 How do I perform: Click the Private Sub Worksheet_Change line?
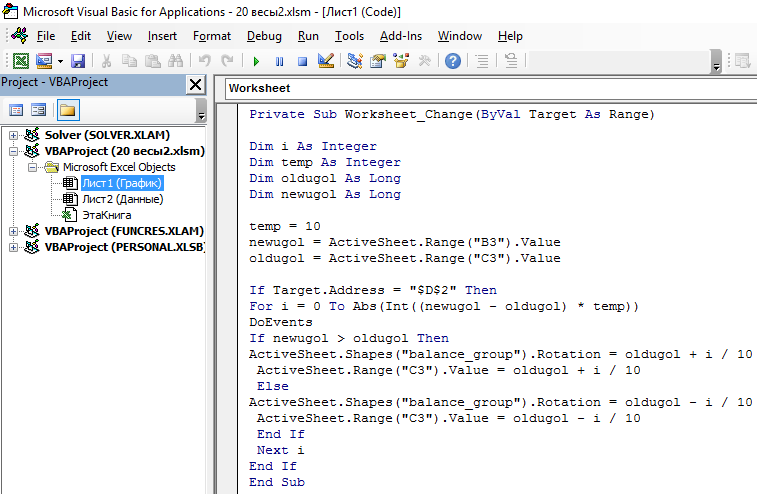tap(452, 114)
